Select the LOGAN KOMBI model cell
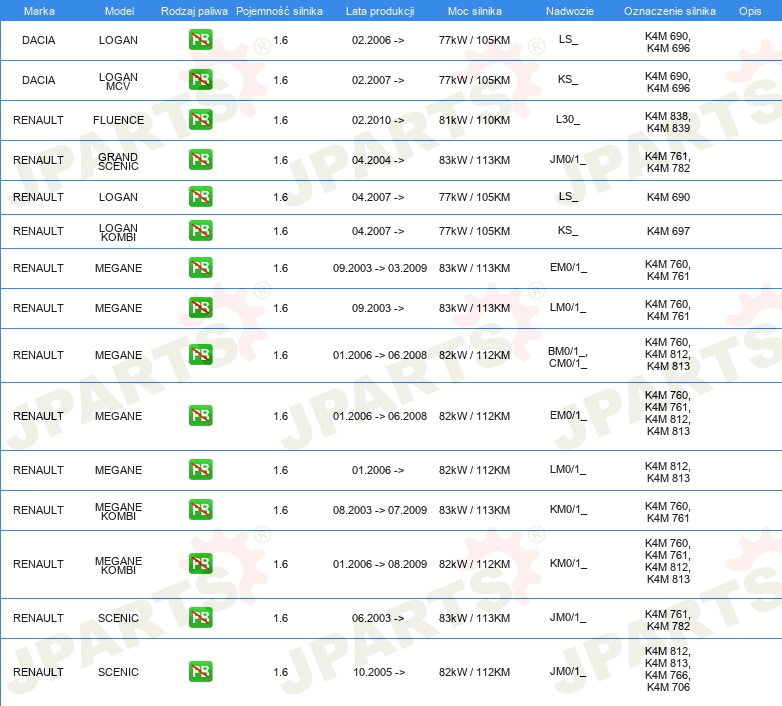The width and height of the screenshot is (782, 706). click(118, 232)
